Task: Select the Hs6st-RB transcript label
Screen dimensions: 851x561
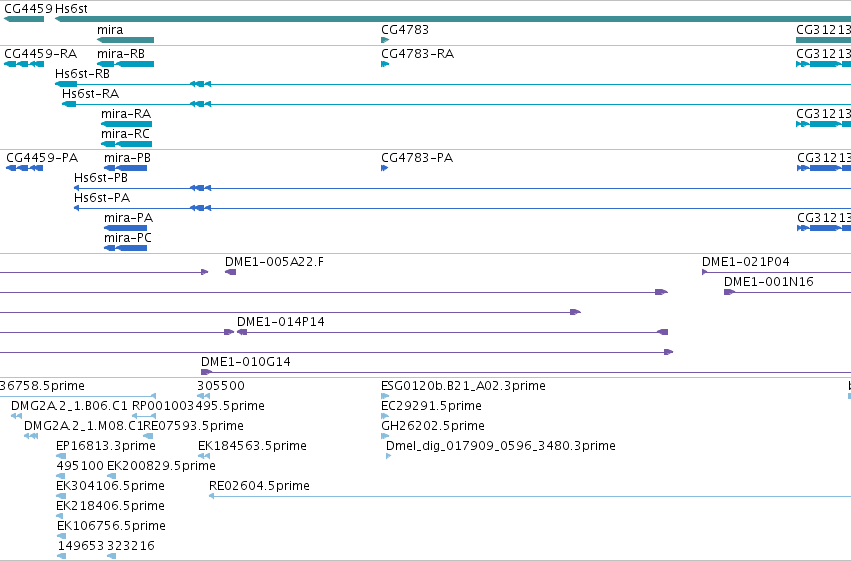Action: [x=82, y=74]
